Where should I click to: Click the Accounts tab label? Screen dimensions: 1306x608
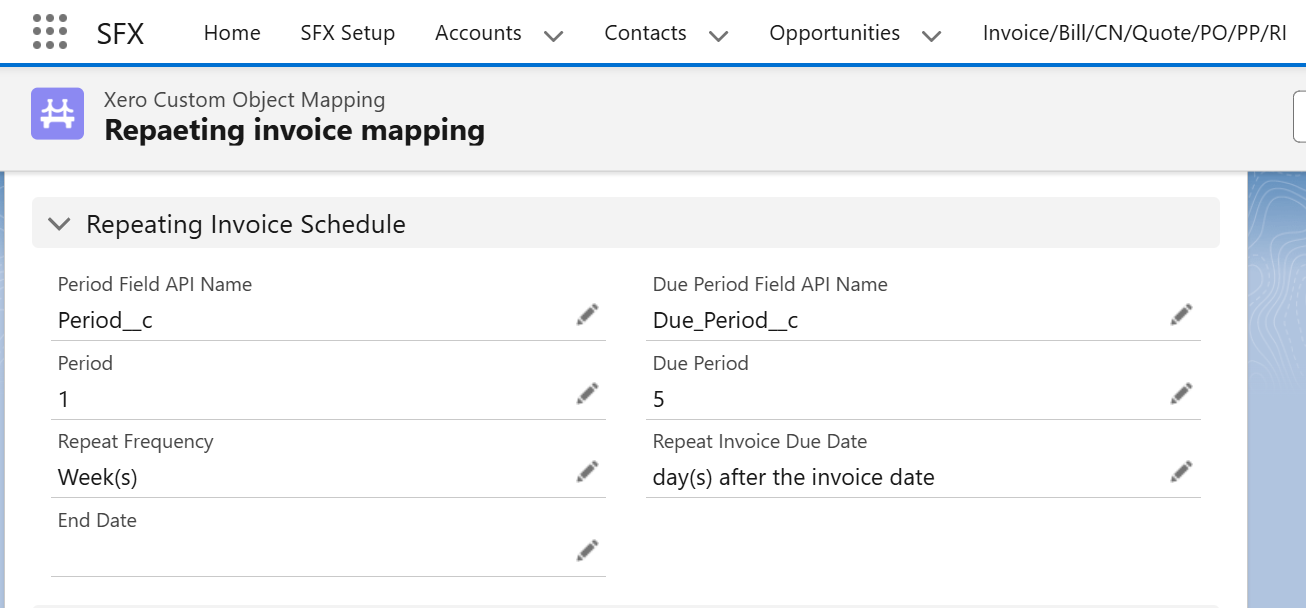point(478,33)
